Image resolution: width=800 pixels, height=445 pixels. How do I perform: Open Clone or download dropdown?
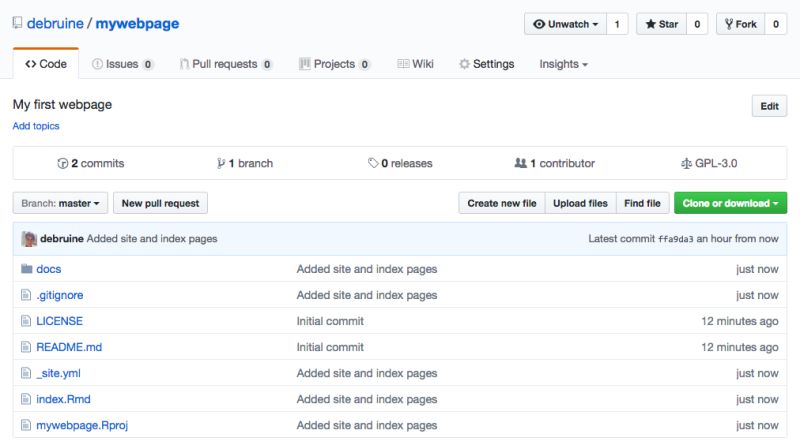(731, 203)
